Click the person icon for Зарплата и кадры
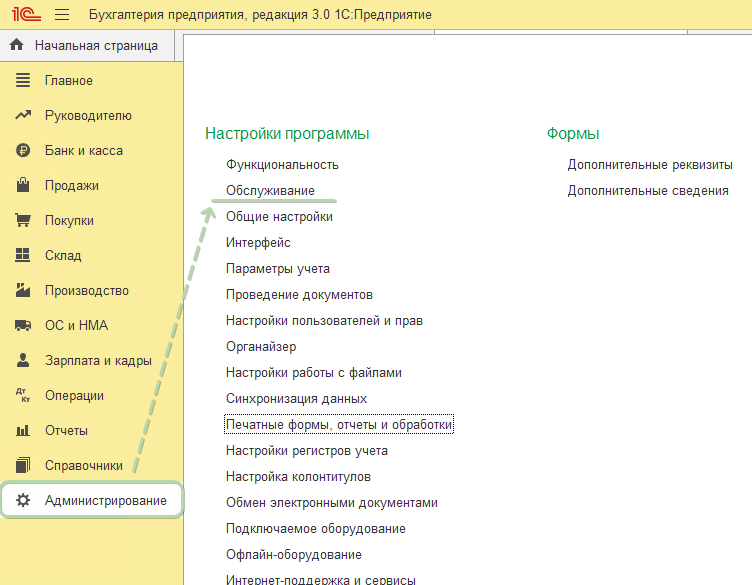 23,360
